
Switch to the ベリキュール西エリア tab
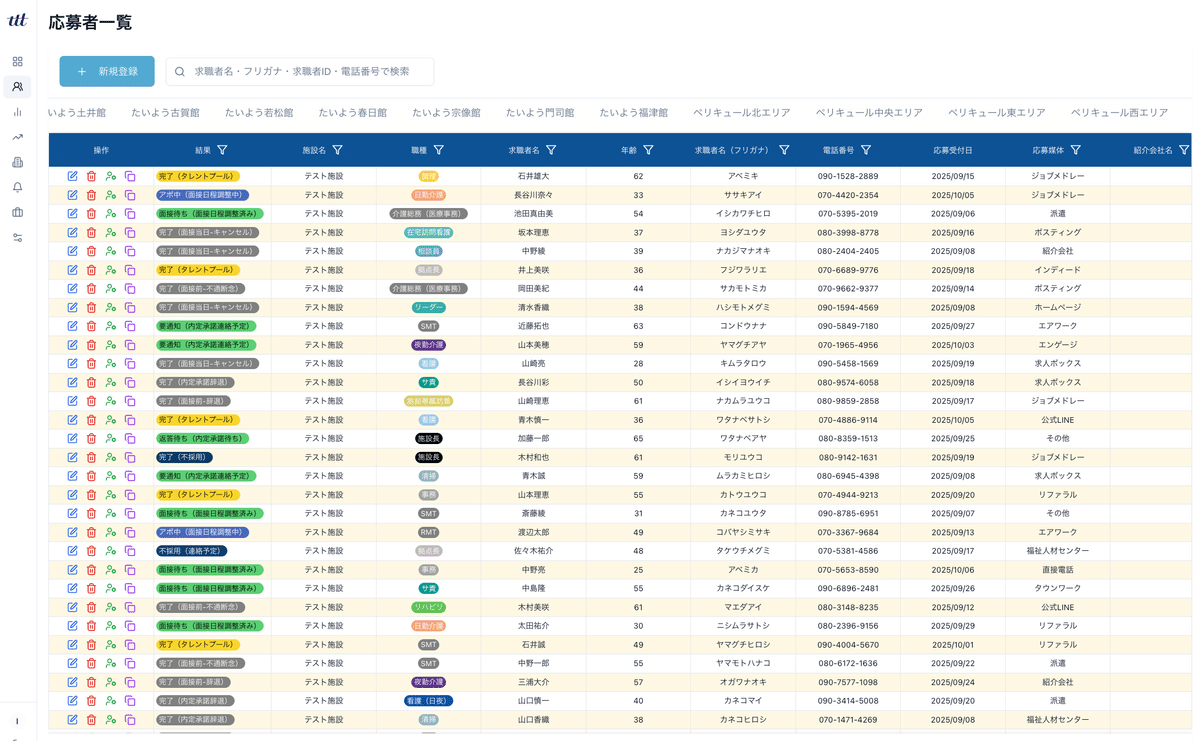[x=1119, y=113]
